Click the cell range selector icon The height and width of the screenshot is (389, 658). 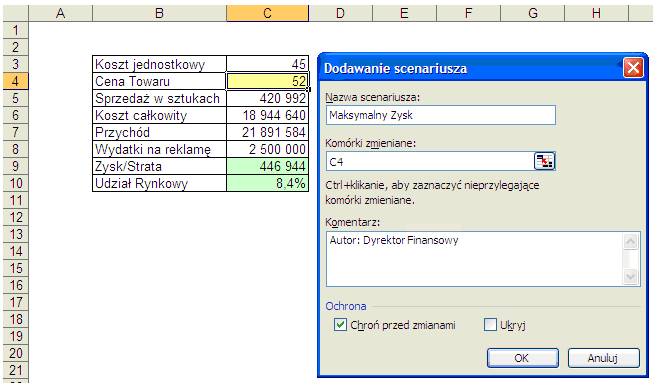coord(544,162)
